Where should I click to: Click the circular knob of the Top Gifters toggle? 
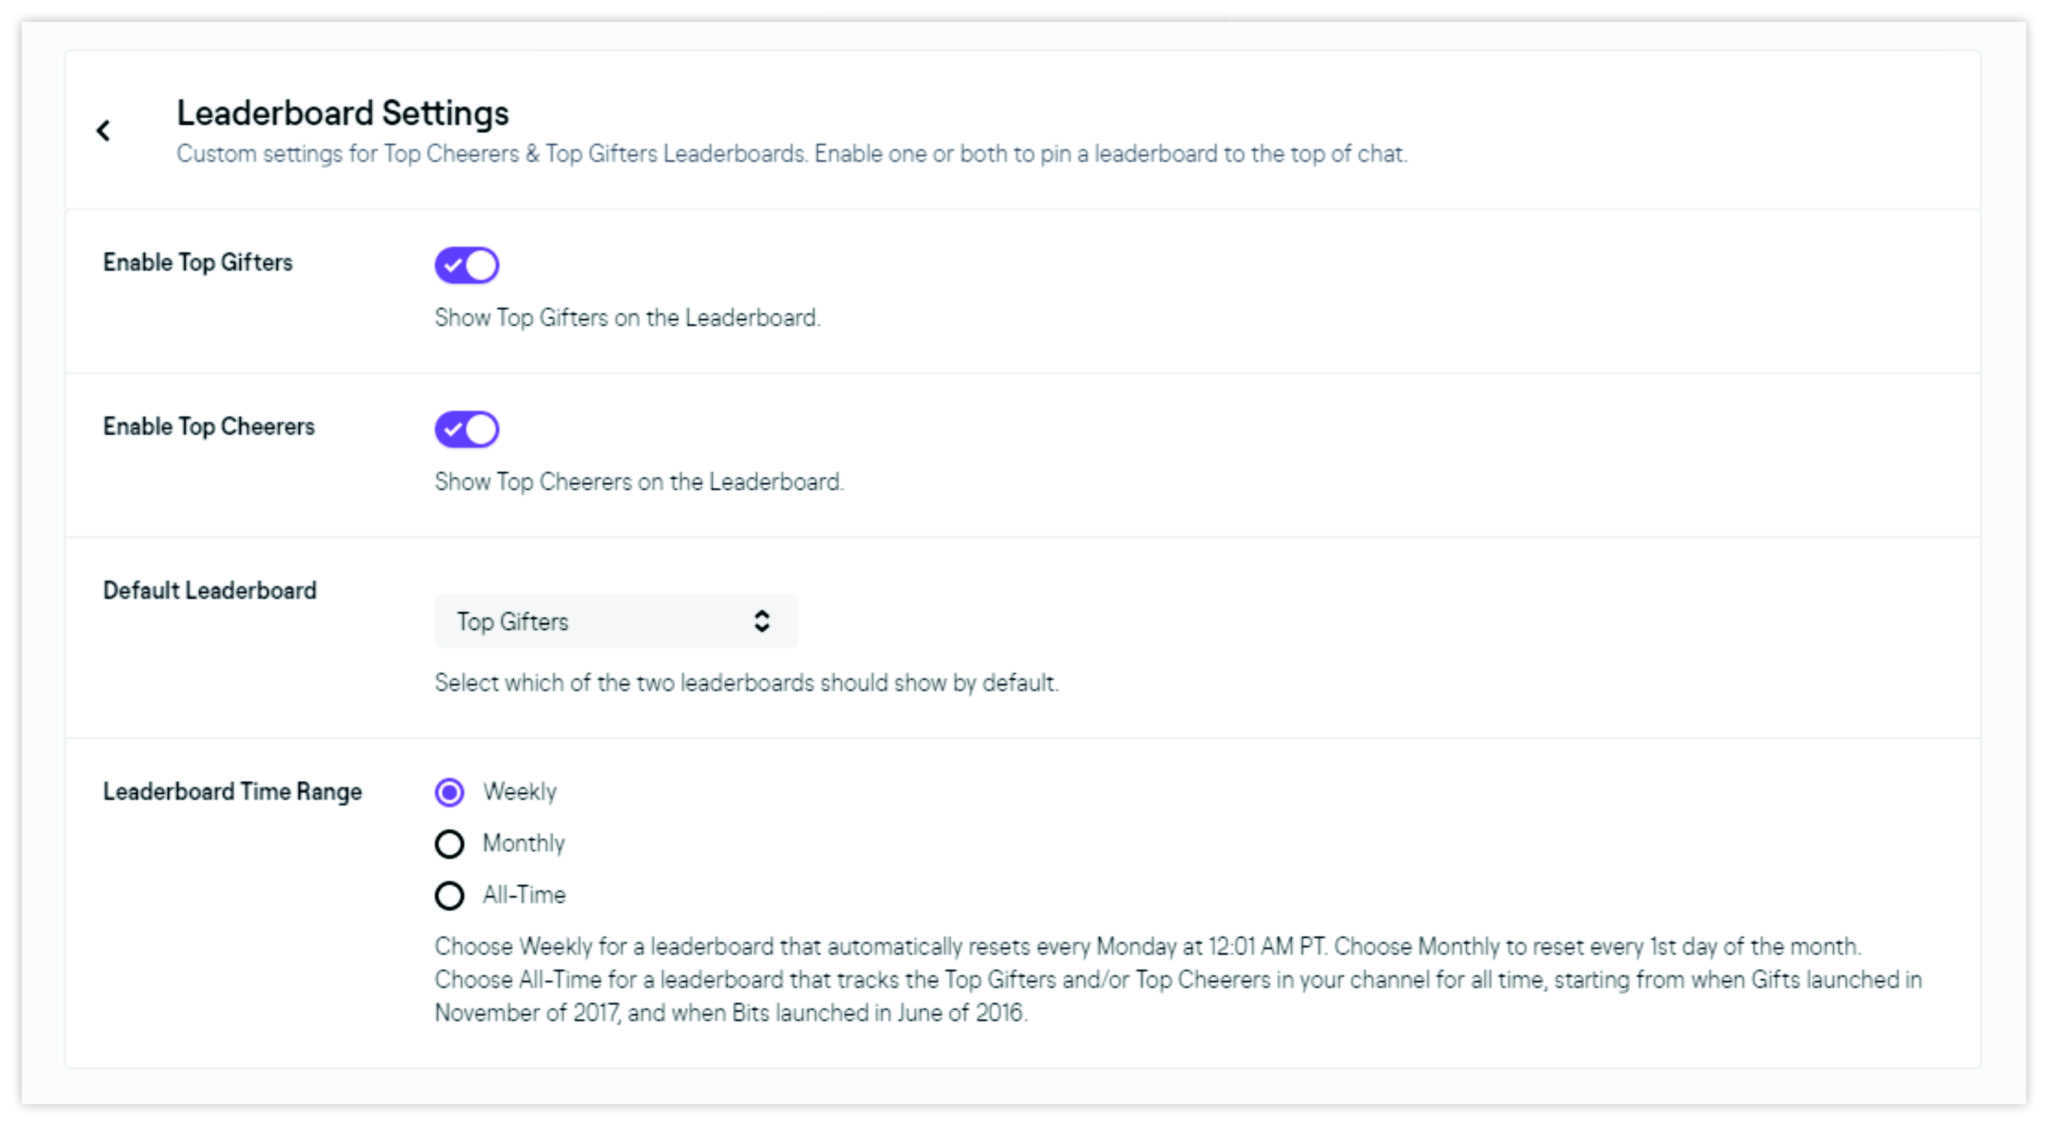pyautogui.click(x=481, y=265)
